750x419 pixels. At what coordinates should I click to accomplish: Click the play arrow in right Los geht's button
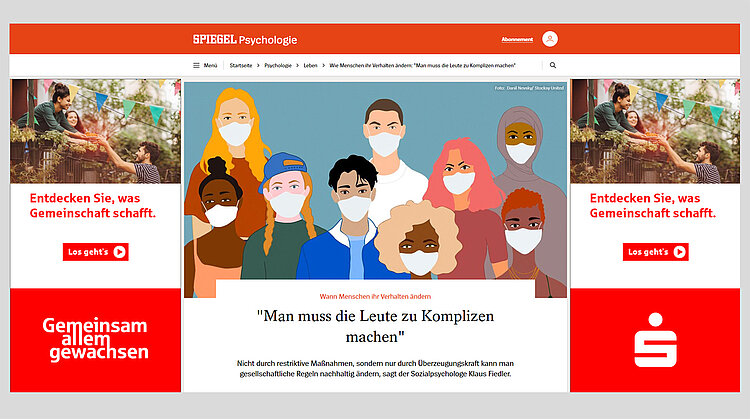point(679,252)
